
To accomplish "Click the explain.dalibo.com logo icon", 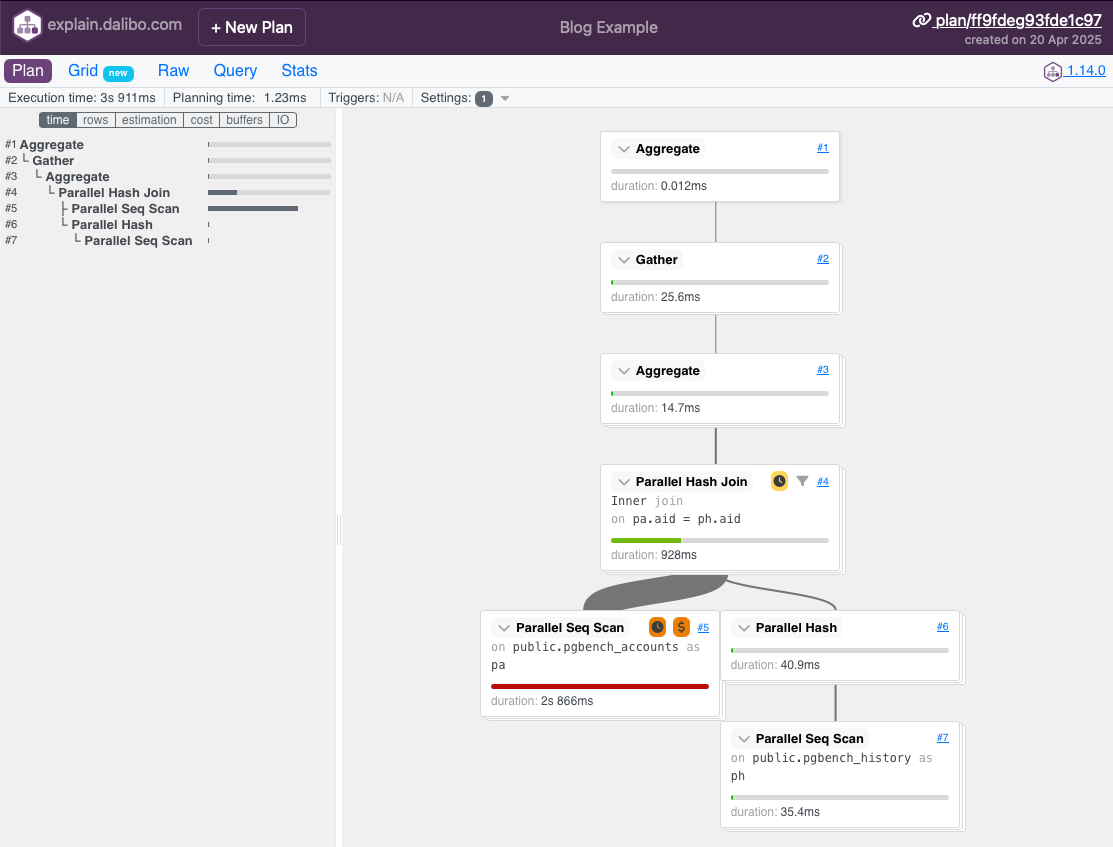I will pos(27,26).
